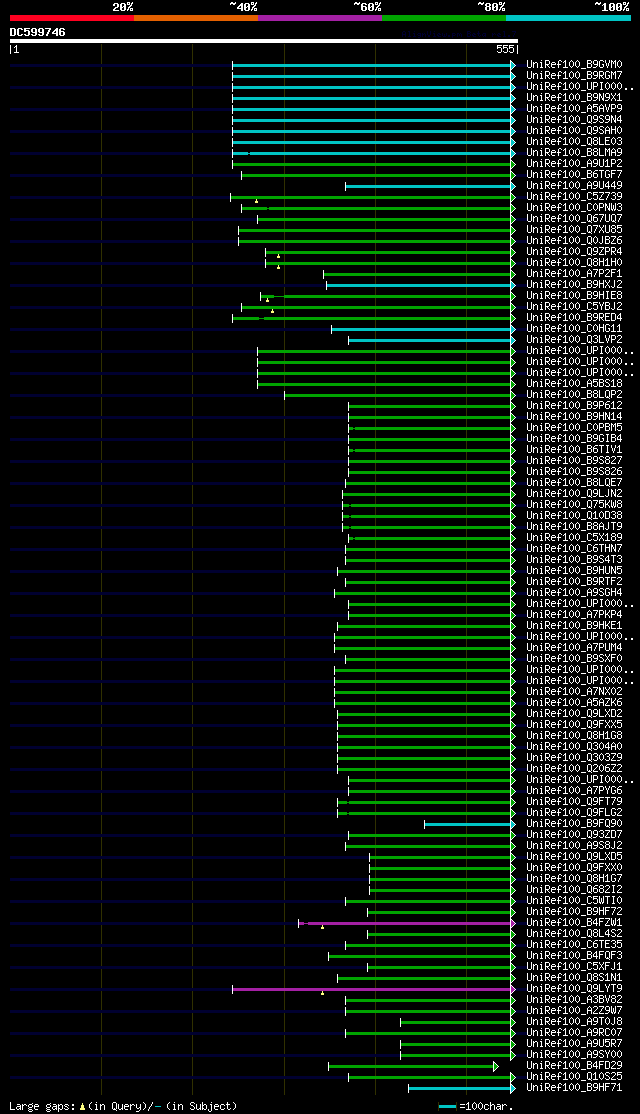Click the UniRef100_A9T0J8 alignment bar
Image resolution: width=640 pixels, height=1114 pixels.
(x=457, y=1023)
